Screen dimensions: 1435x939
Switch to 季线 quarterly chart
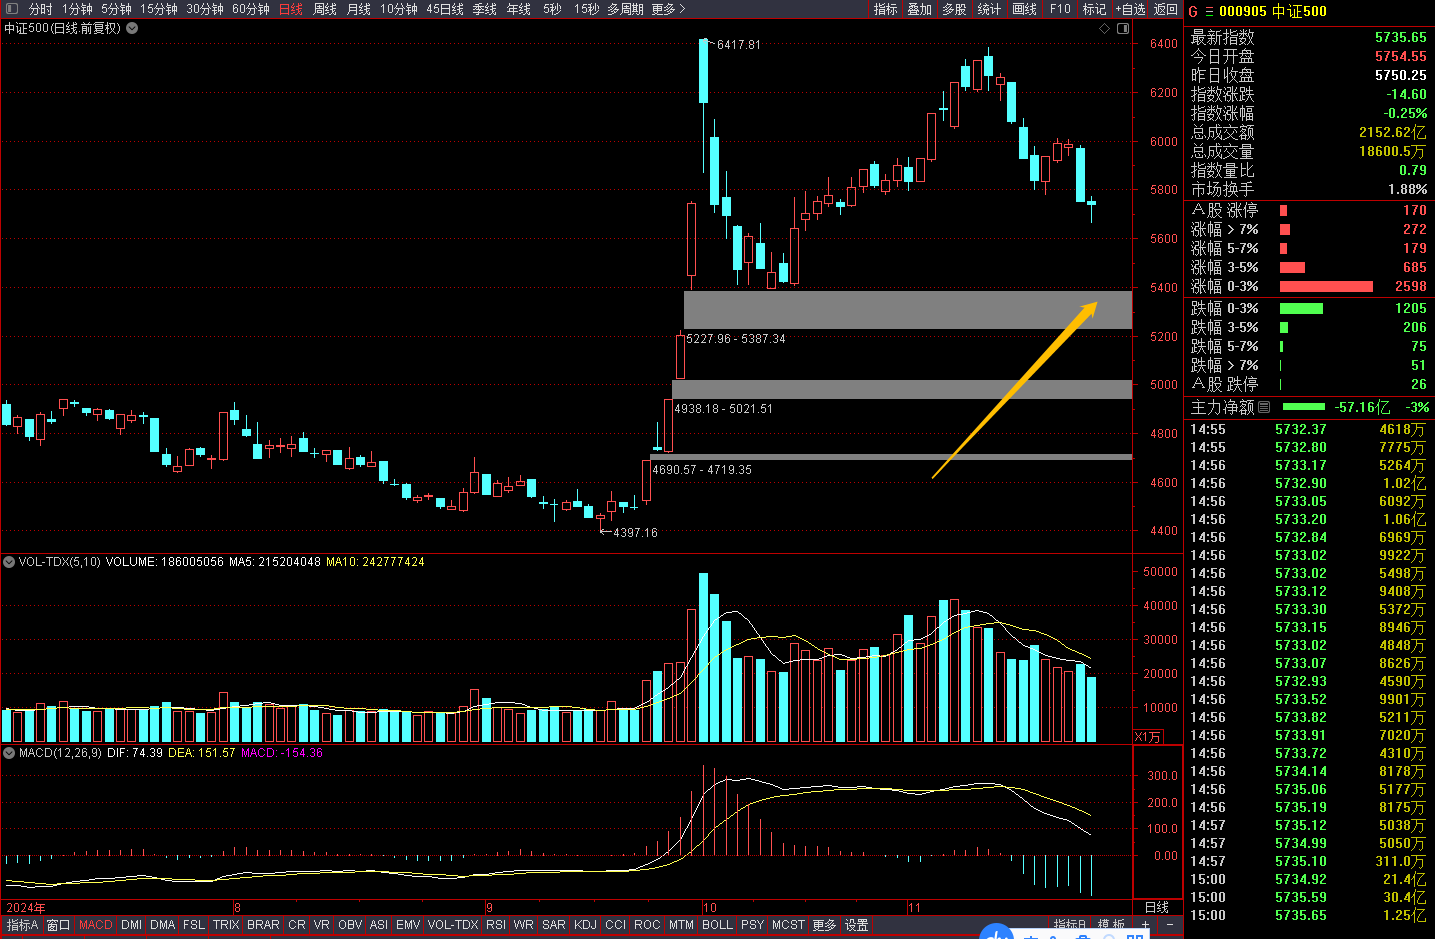click(x=485, y=9)
